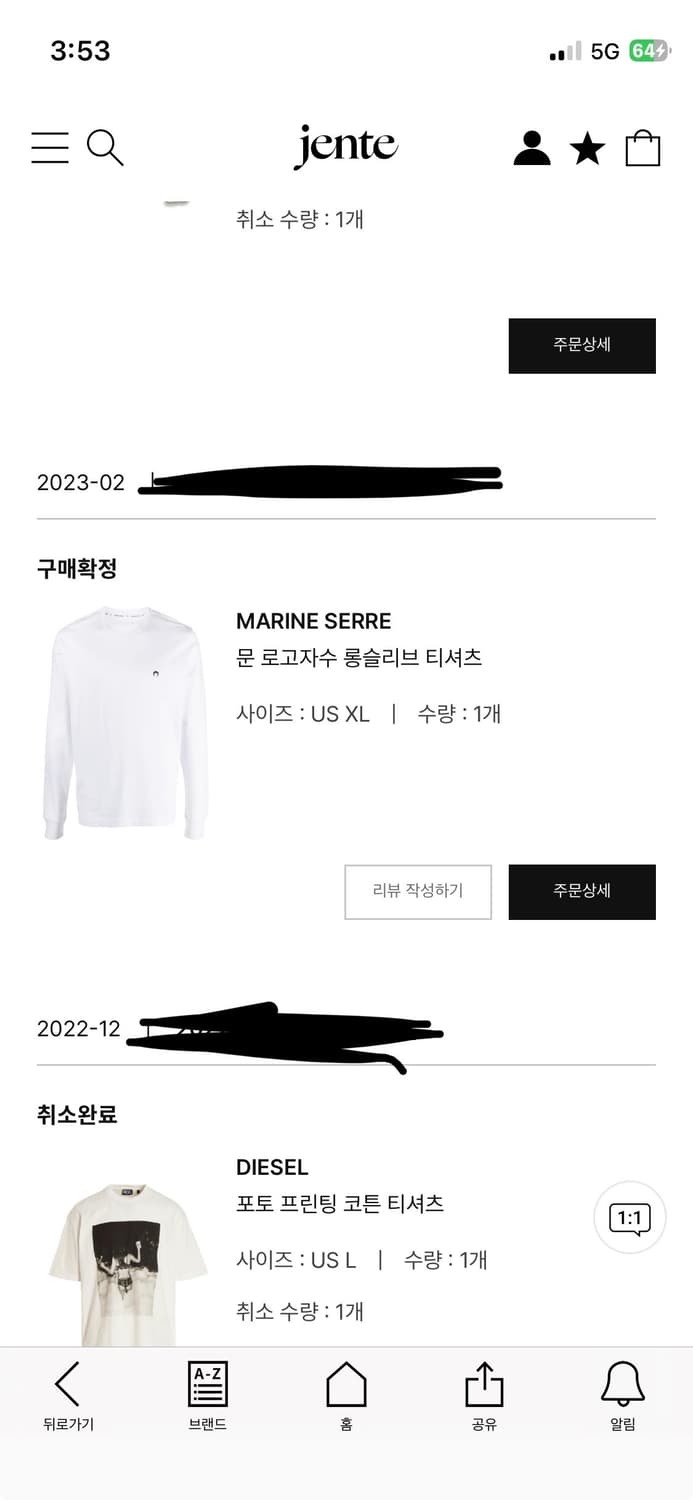Open my account profile
Viewport: 693px width, 1500px height.
[x=531, y=147]
